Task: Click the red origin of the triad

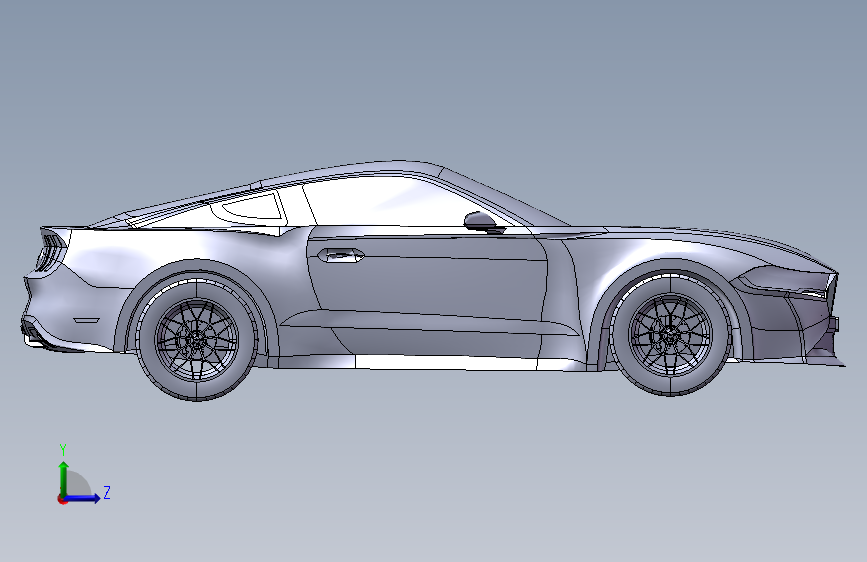Action: coord(62,499)
